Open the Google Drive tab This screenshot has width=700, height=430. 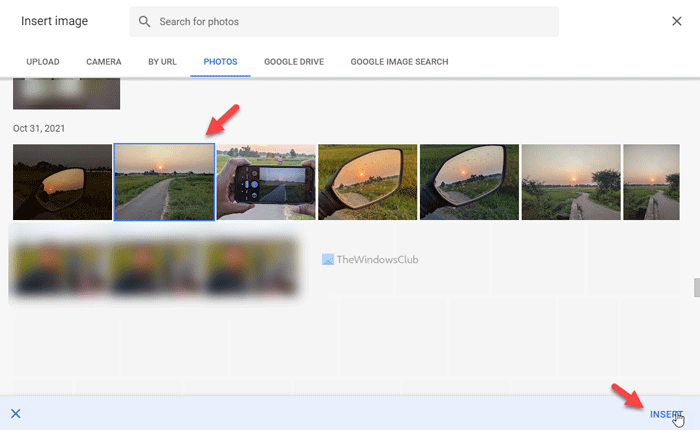click(x=293, y=62)
